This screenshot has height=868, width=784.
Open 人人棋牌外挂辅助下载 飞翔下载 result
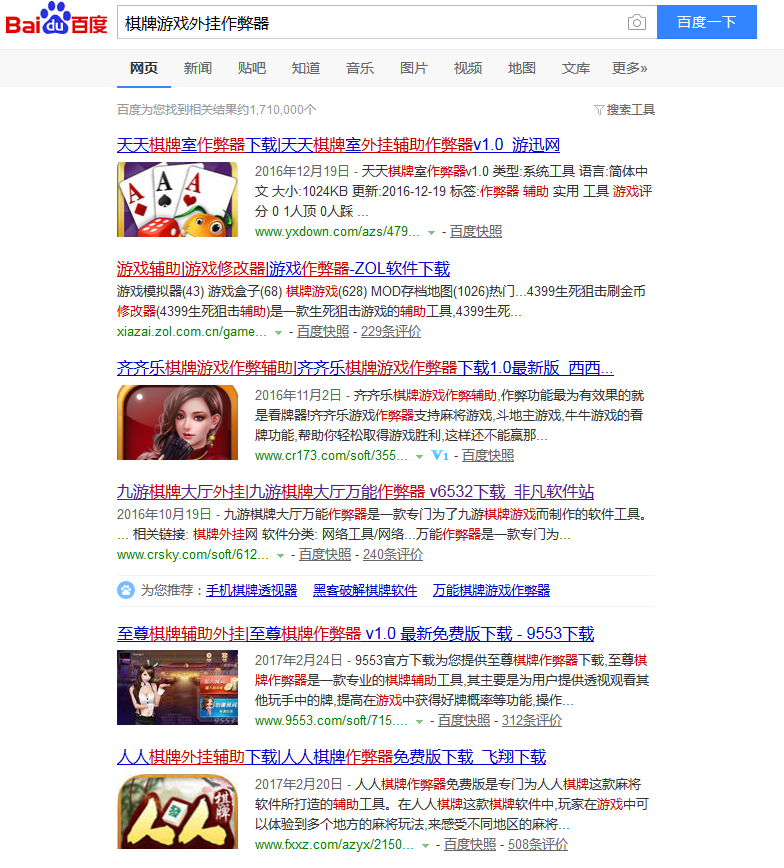coord(332,757)
